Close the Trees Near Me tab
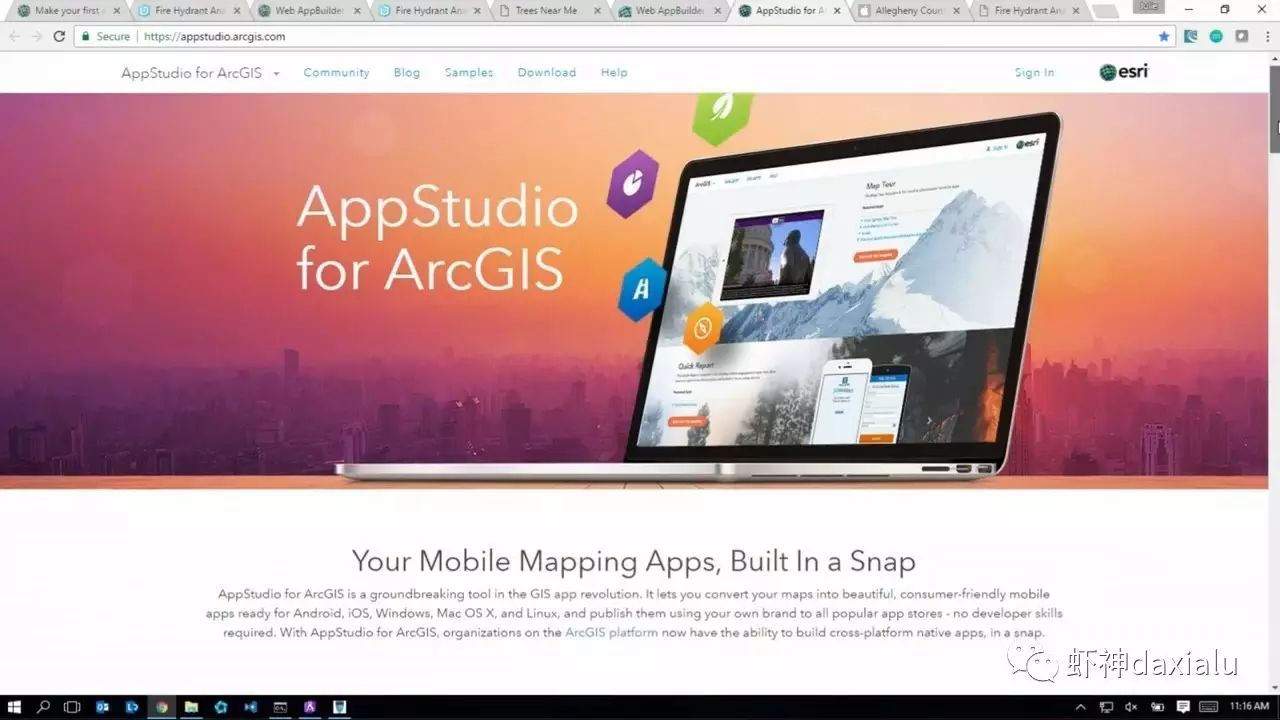Viewport: 1280px width, 720px height. [x=597, y=11]
